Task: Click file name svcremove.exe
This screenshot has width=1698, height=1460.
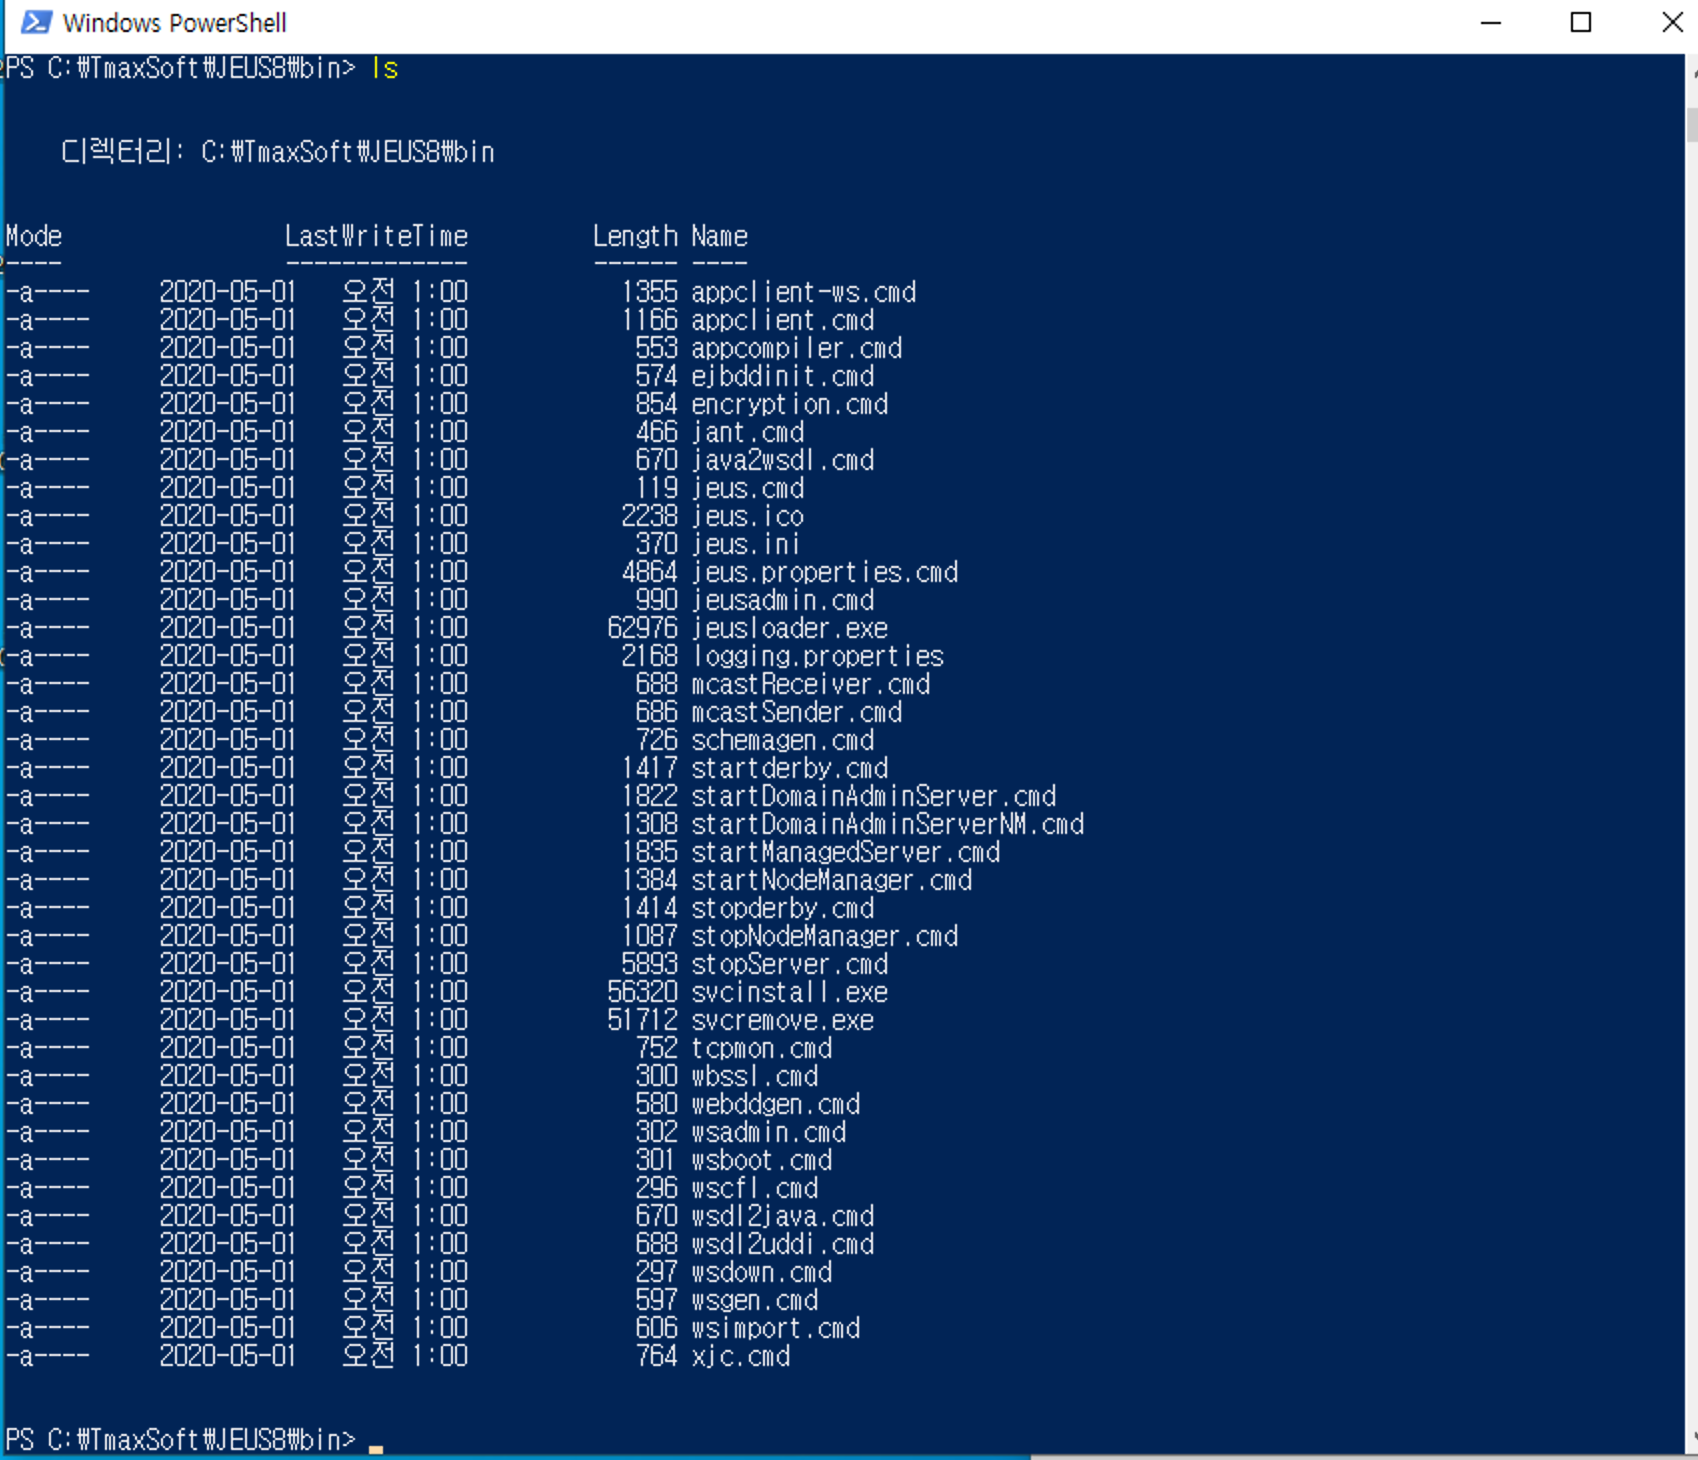Action: coord(783,1020)
